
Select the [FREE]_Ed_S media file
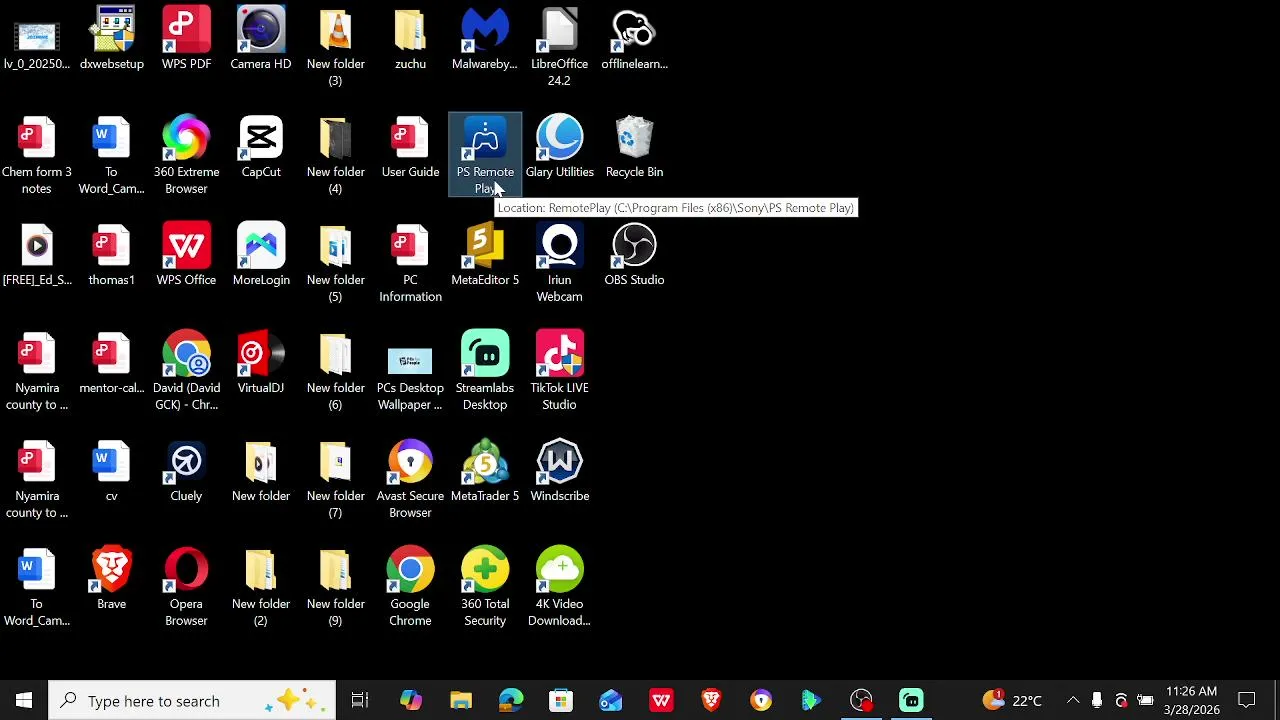click(37, 256)
